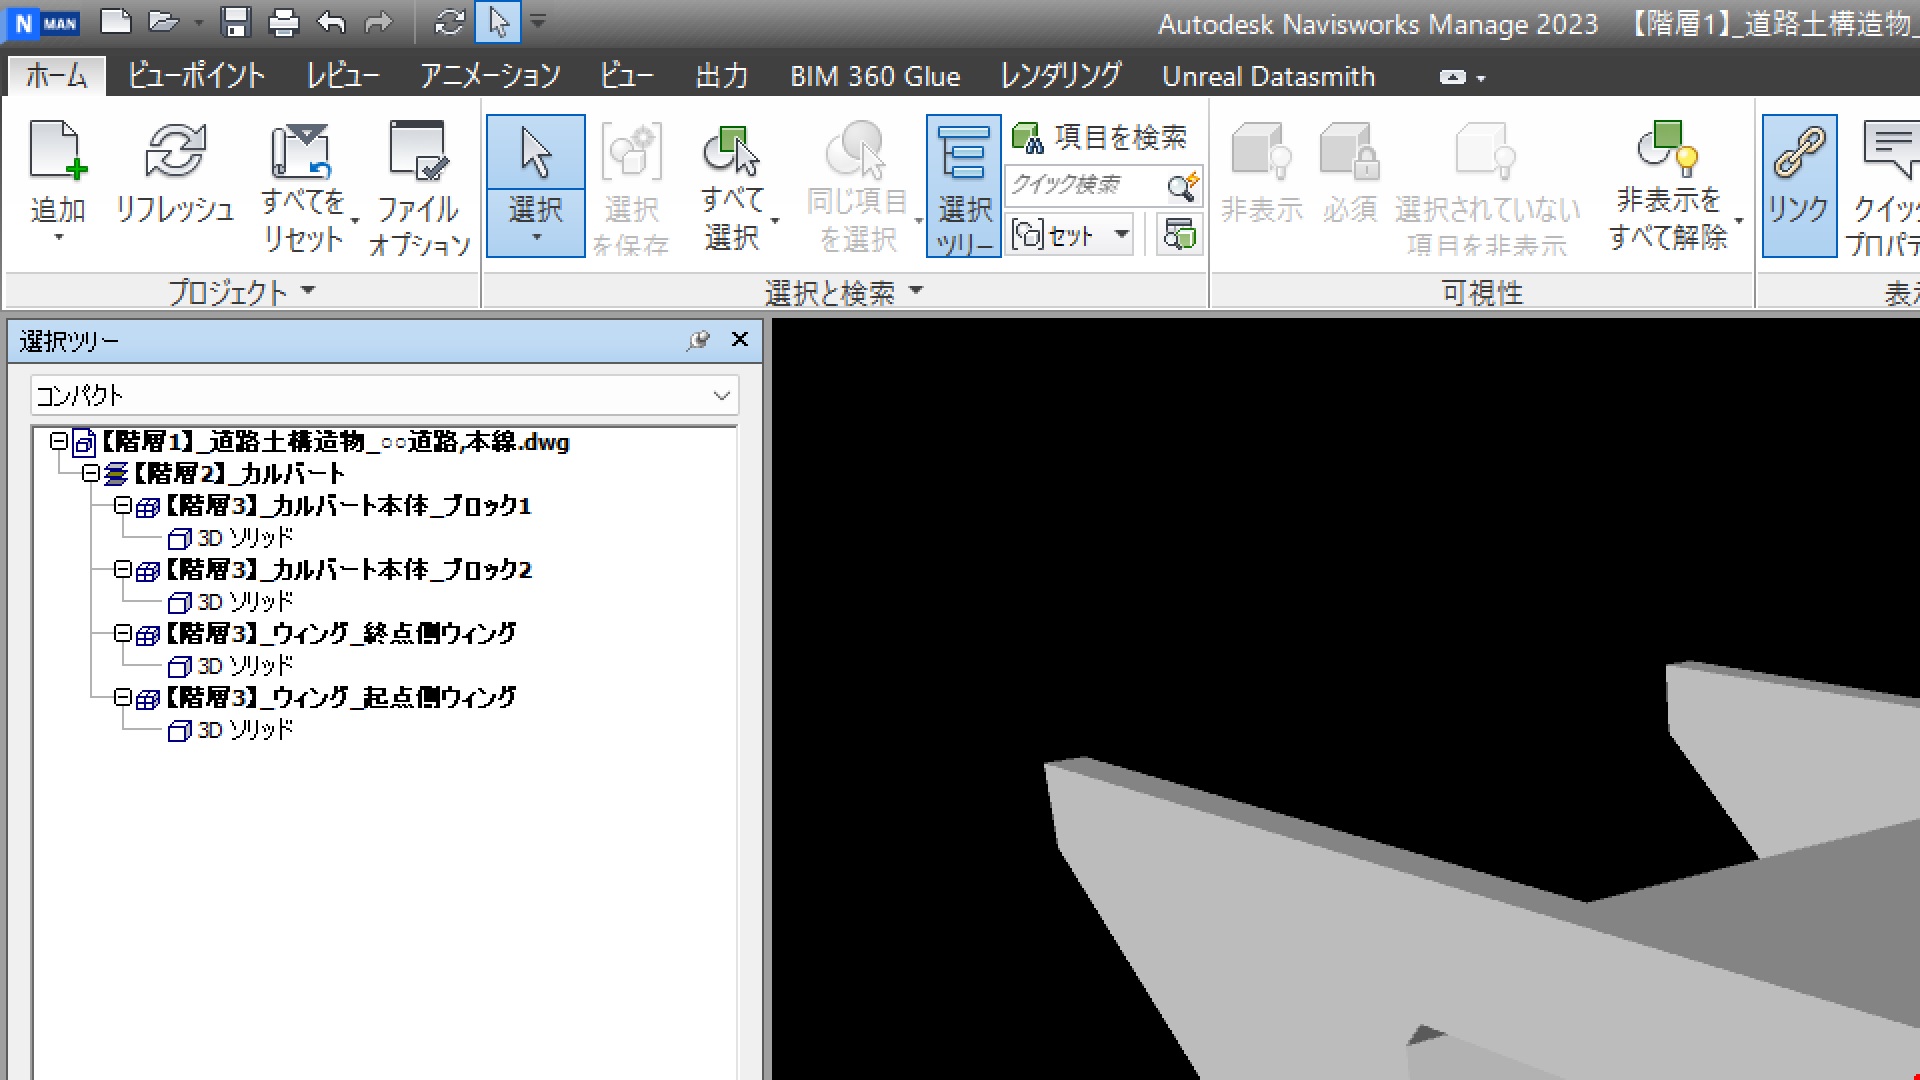This screenshot has height=1080, width=1920.
Task: Select 3D ソリッド under カルバート本体_ブロック2
Action: 245,602
